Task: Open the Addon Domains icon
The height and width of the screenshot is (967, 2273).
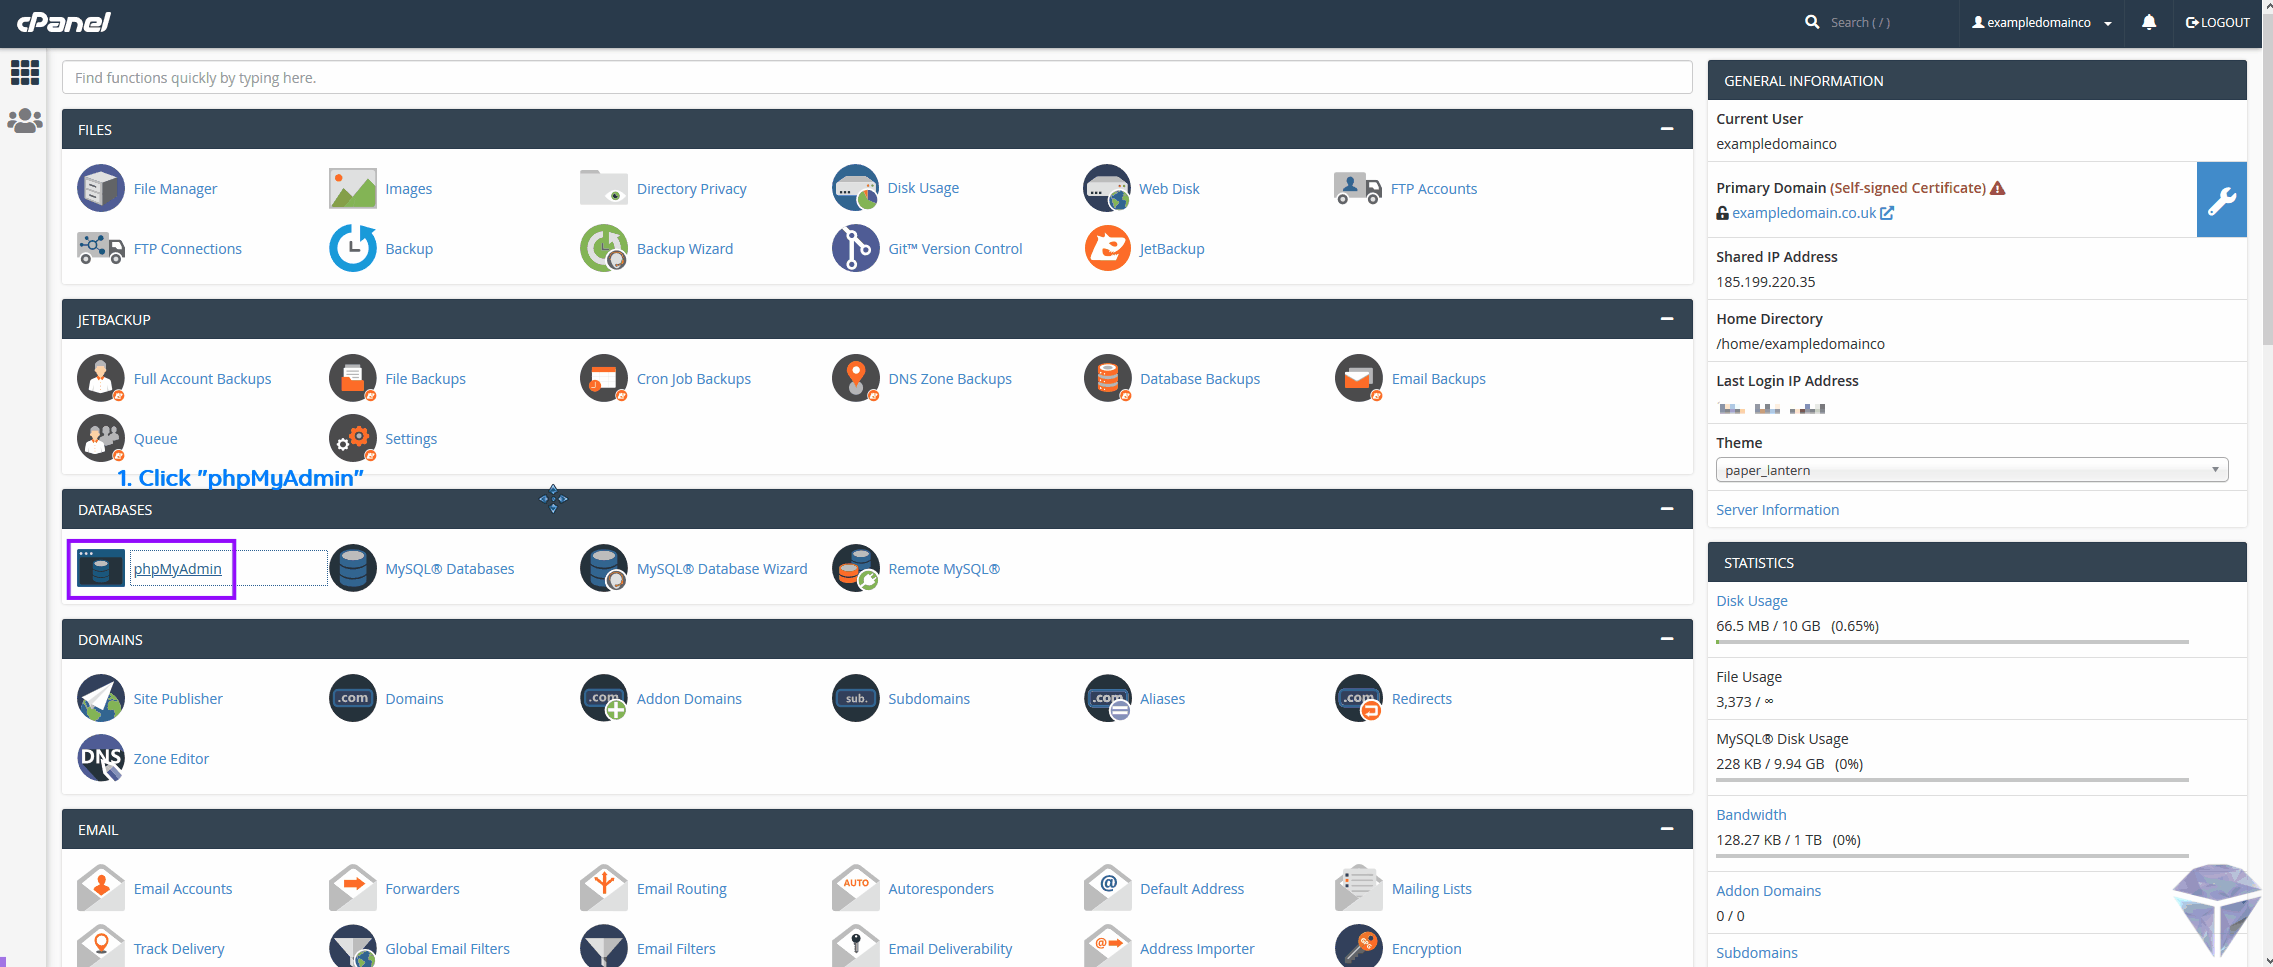Action: 604,698
